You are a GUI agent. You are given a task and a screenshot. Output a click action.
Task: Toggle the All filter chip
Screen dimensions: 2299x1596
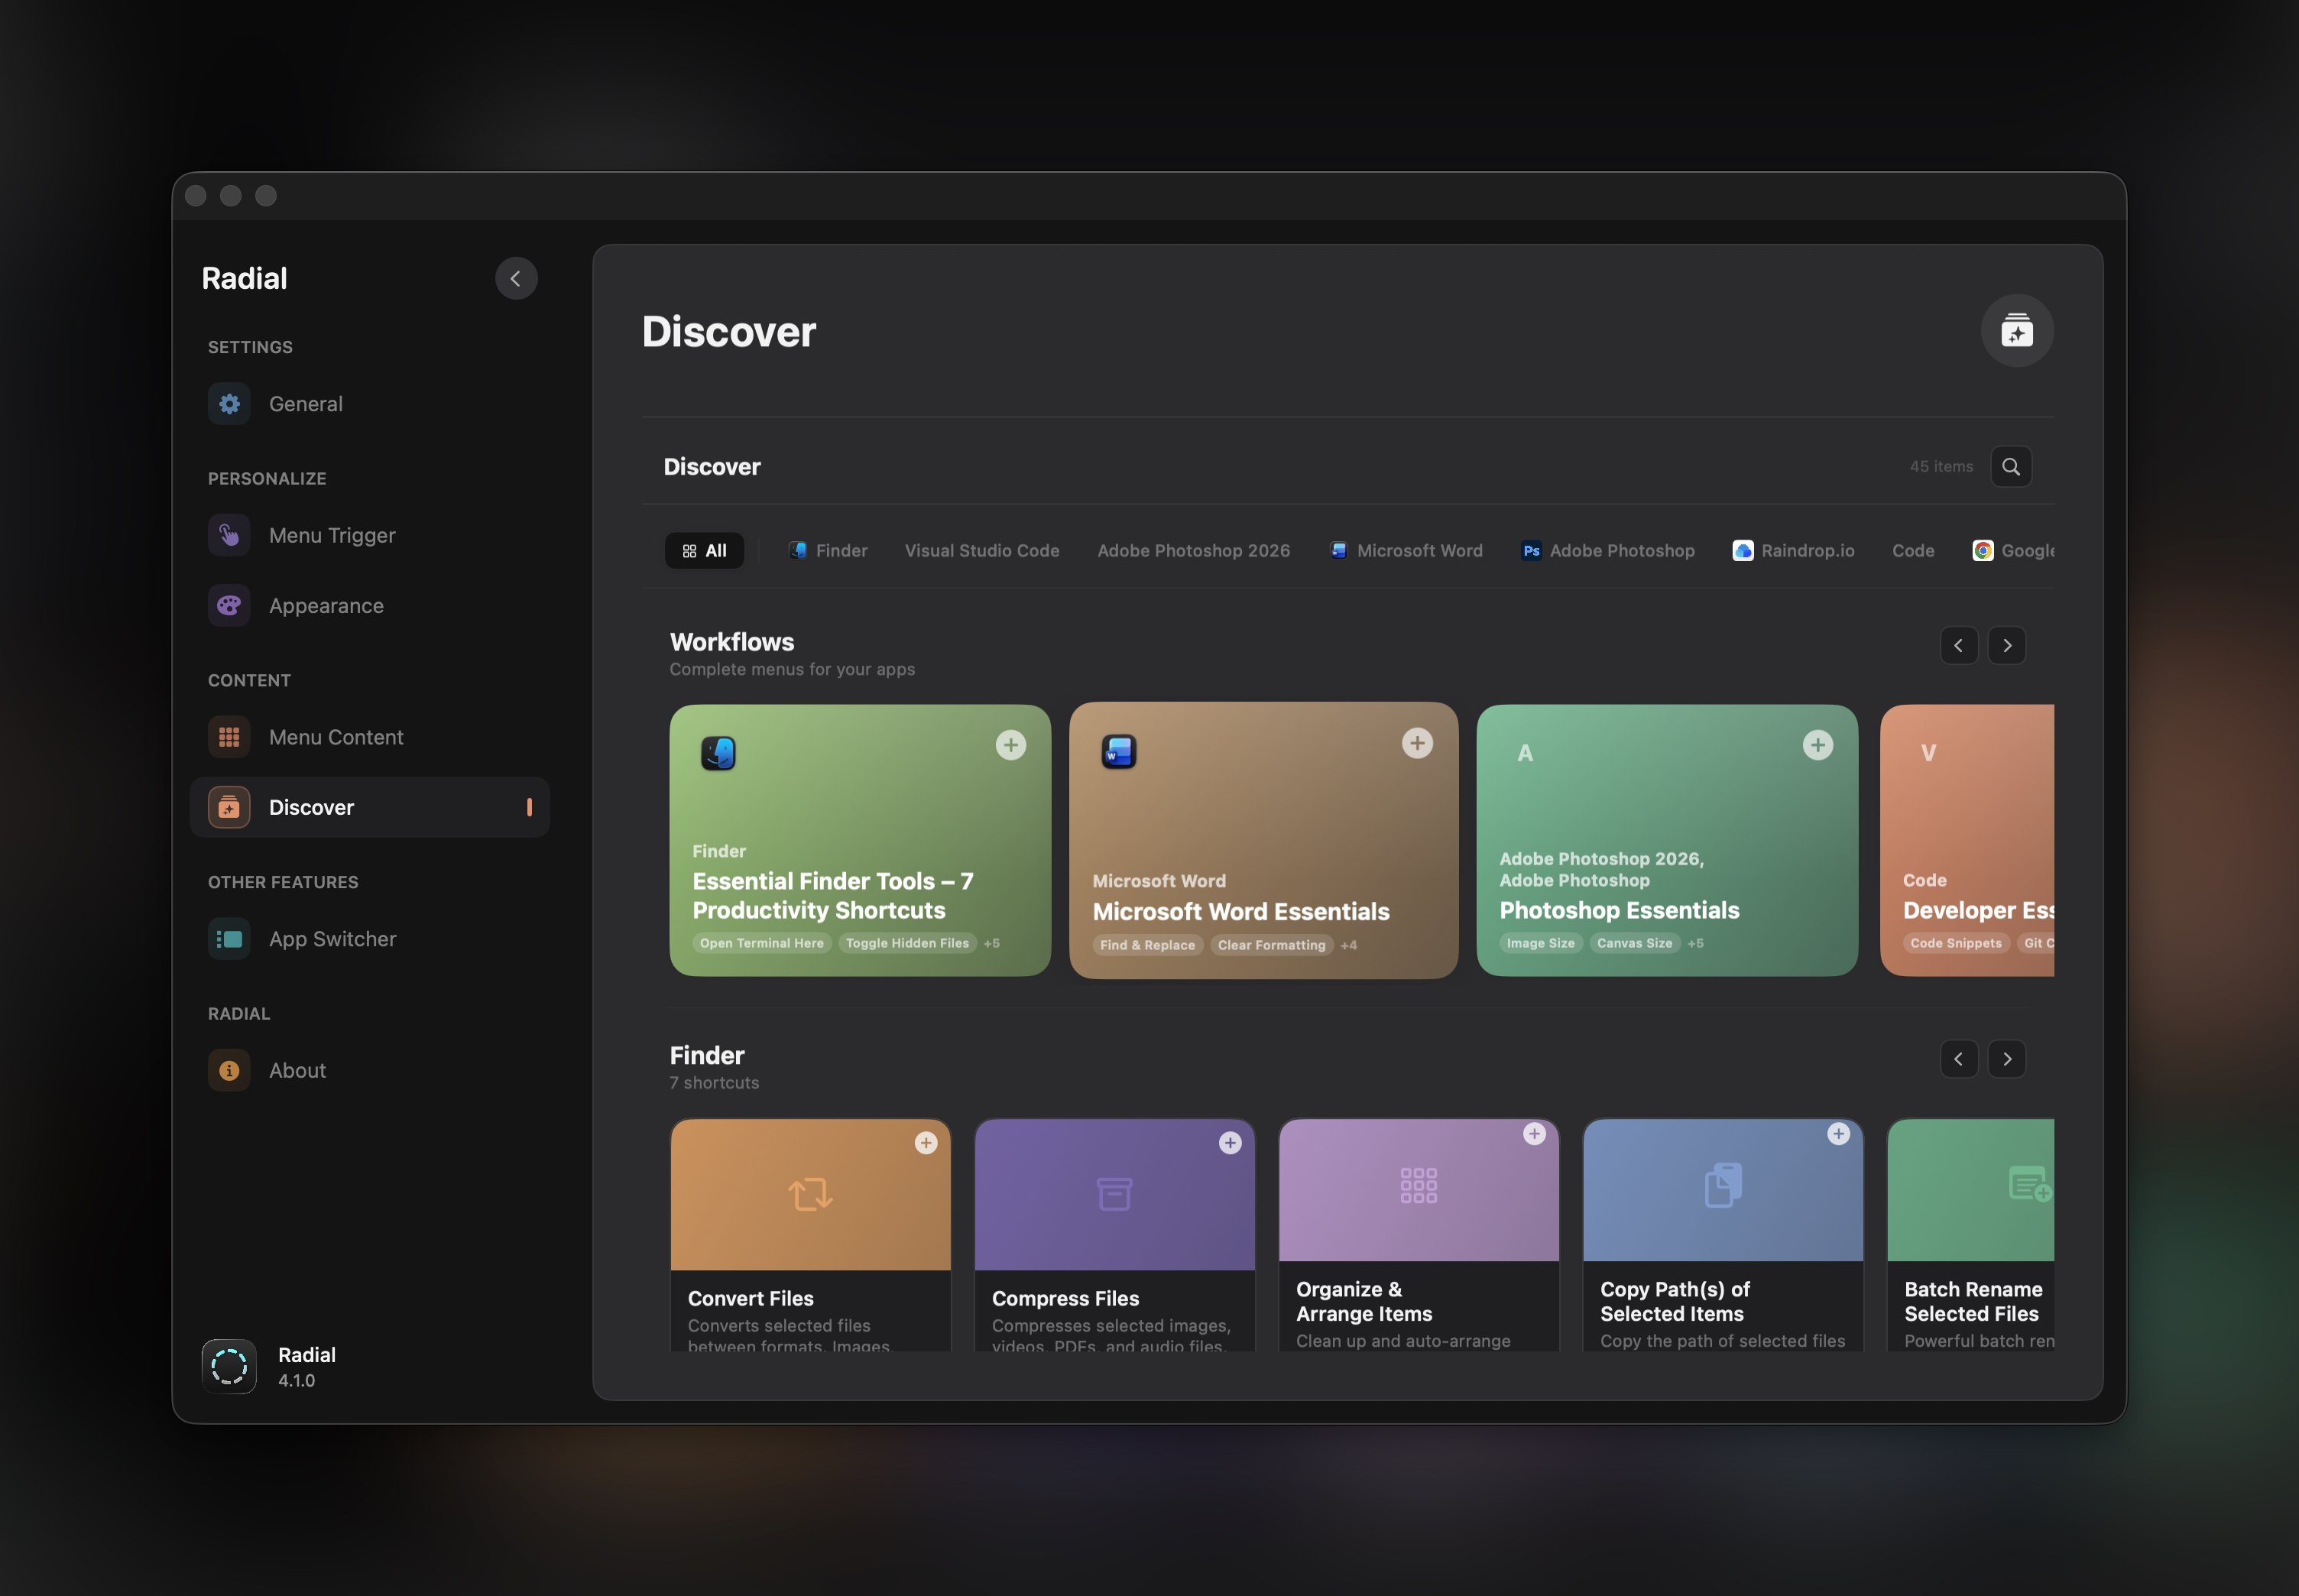(704, 550)
